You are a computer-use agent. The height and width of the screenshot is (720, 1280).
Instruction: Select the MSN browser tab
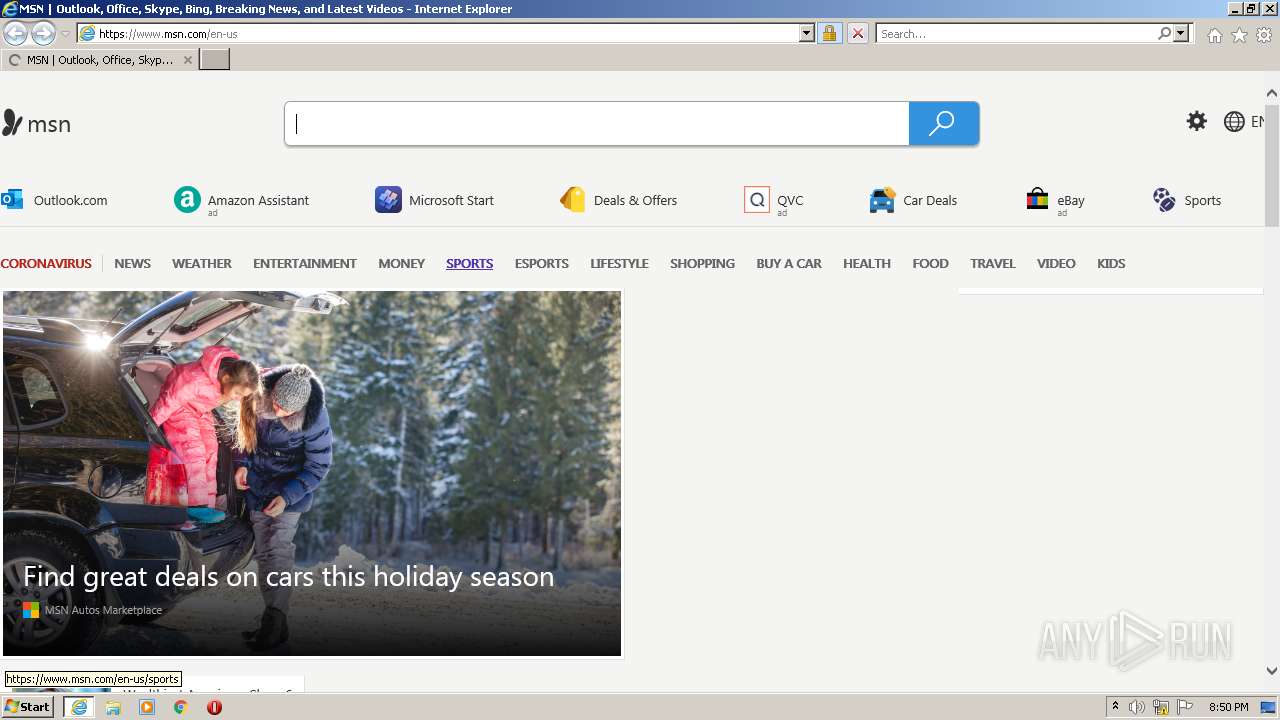99,60
